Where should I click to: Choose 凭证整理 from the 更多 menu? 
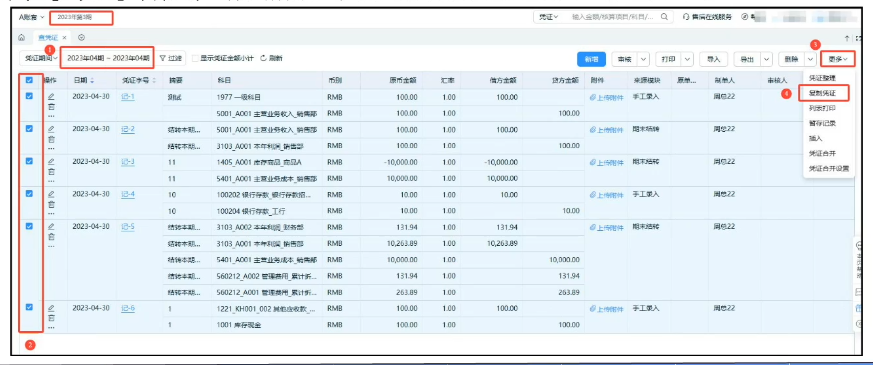coord(822,78)
